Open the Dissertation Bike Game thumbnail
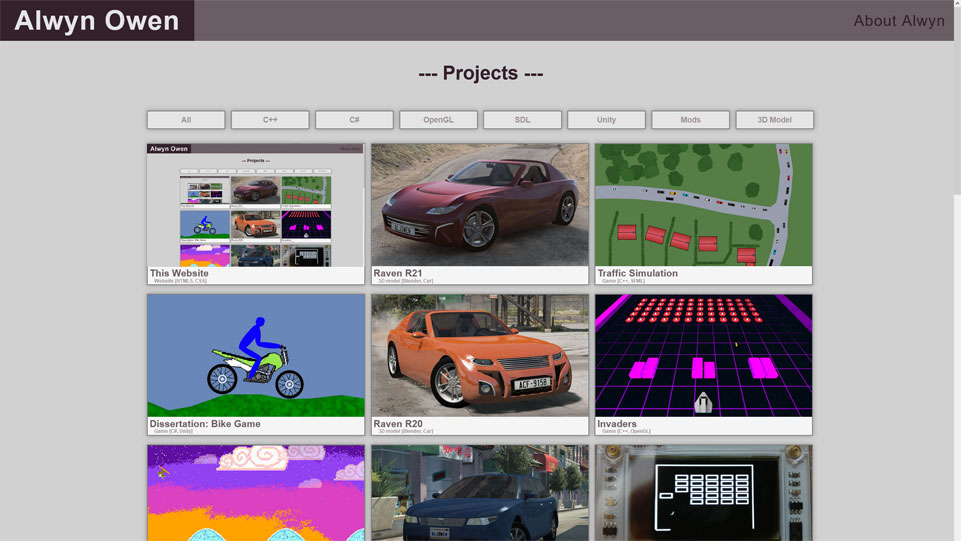961x541 pixels. point(256,356)
